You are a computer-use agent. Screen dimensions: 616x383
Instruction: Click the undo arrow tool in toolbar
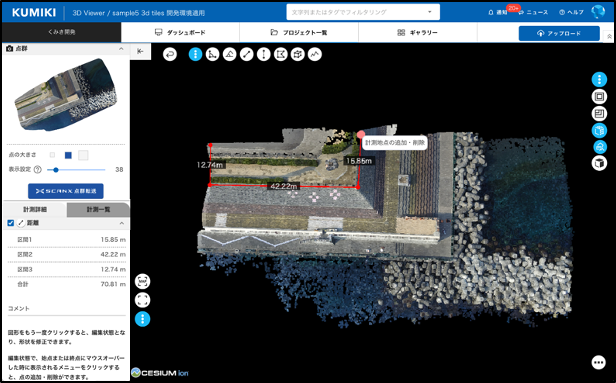tap(170, 54)
